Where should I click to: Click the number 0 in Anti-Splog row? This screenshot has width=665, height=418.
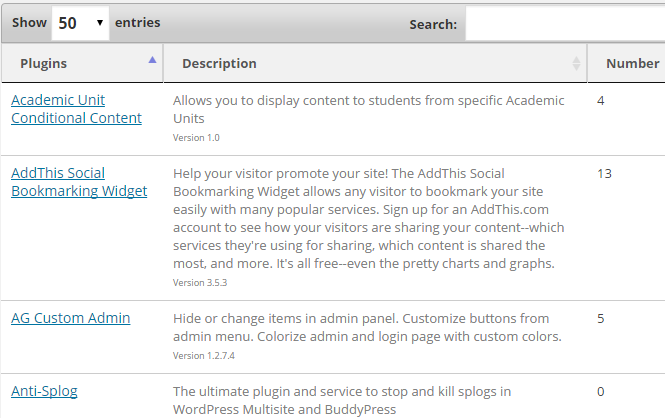click(601, 392)
